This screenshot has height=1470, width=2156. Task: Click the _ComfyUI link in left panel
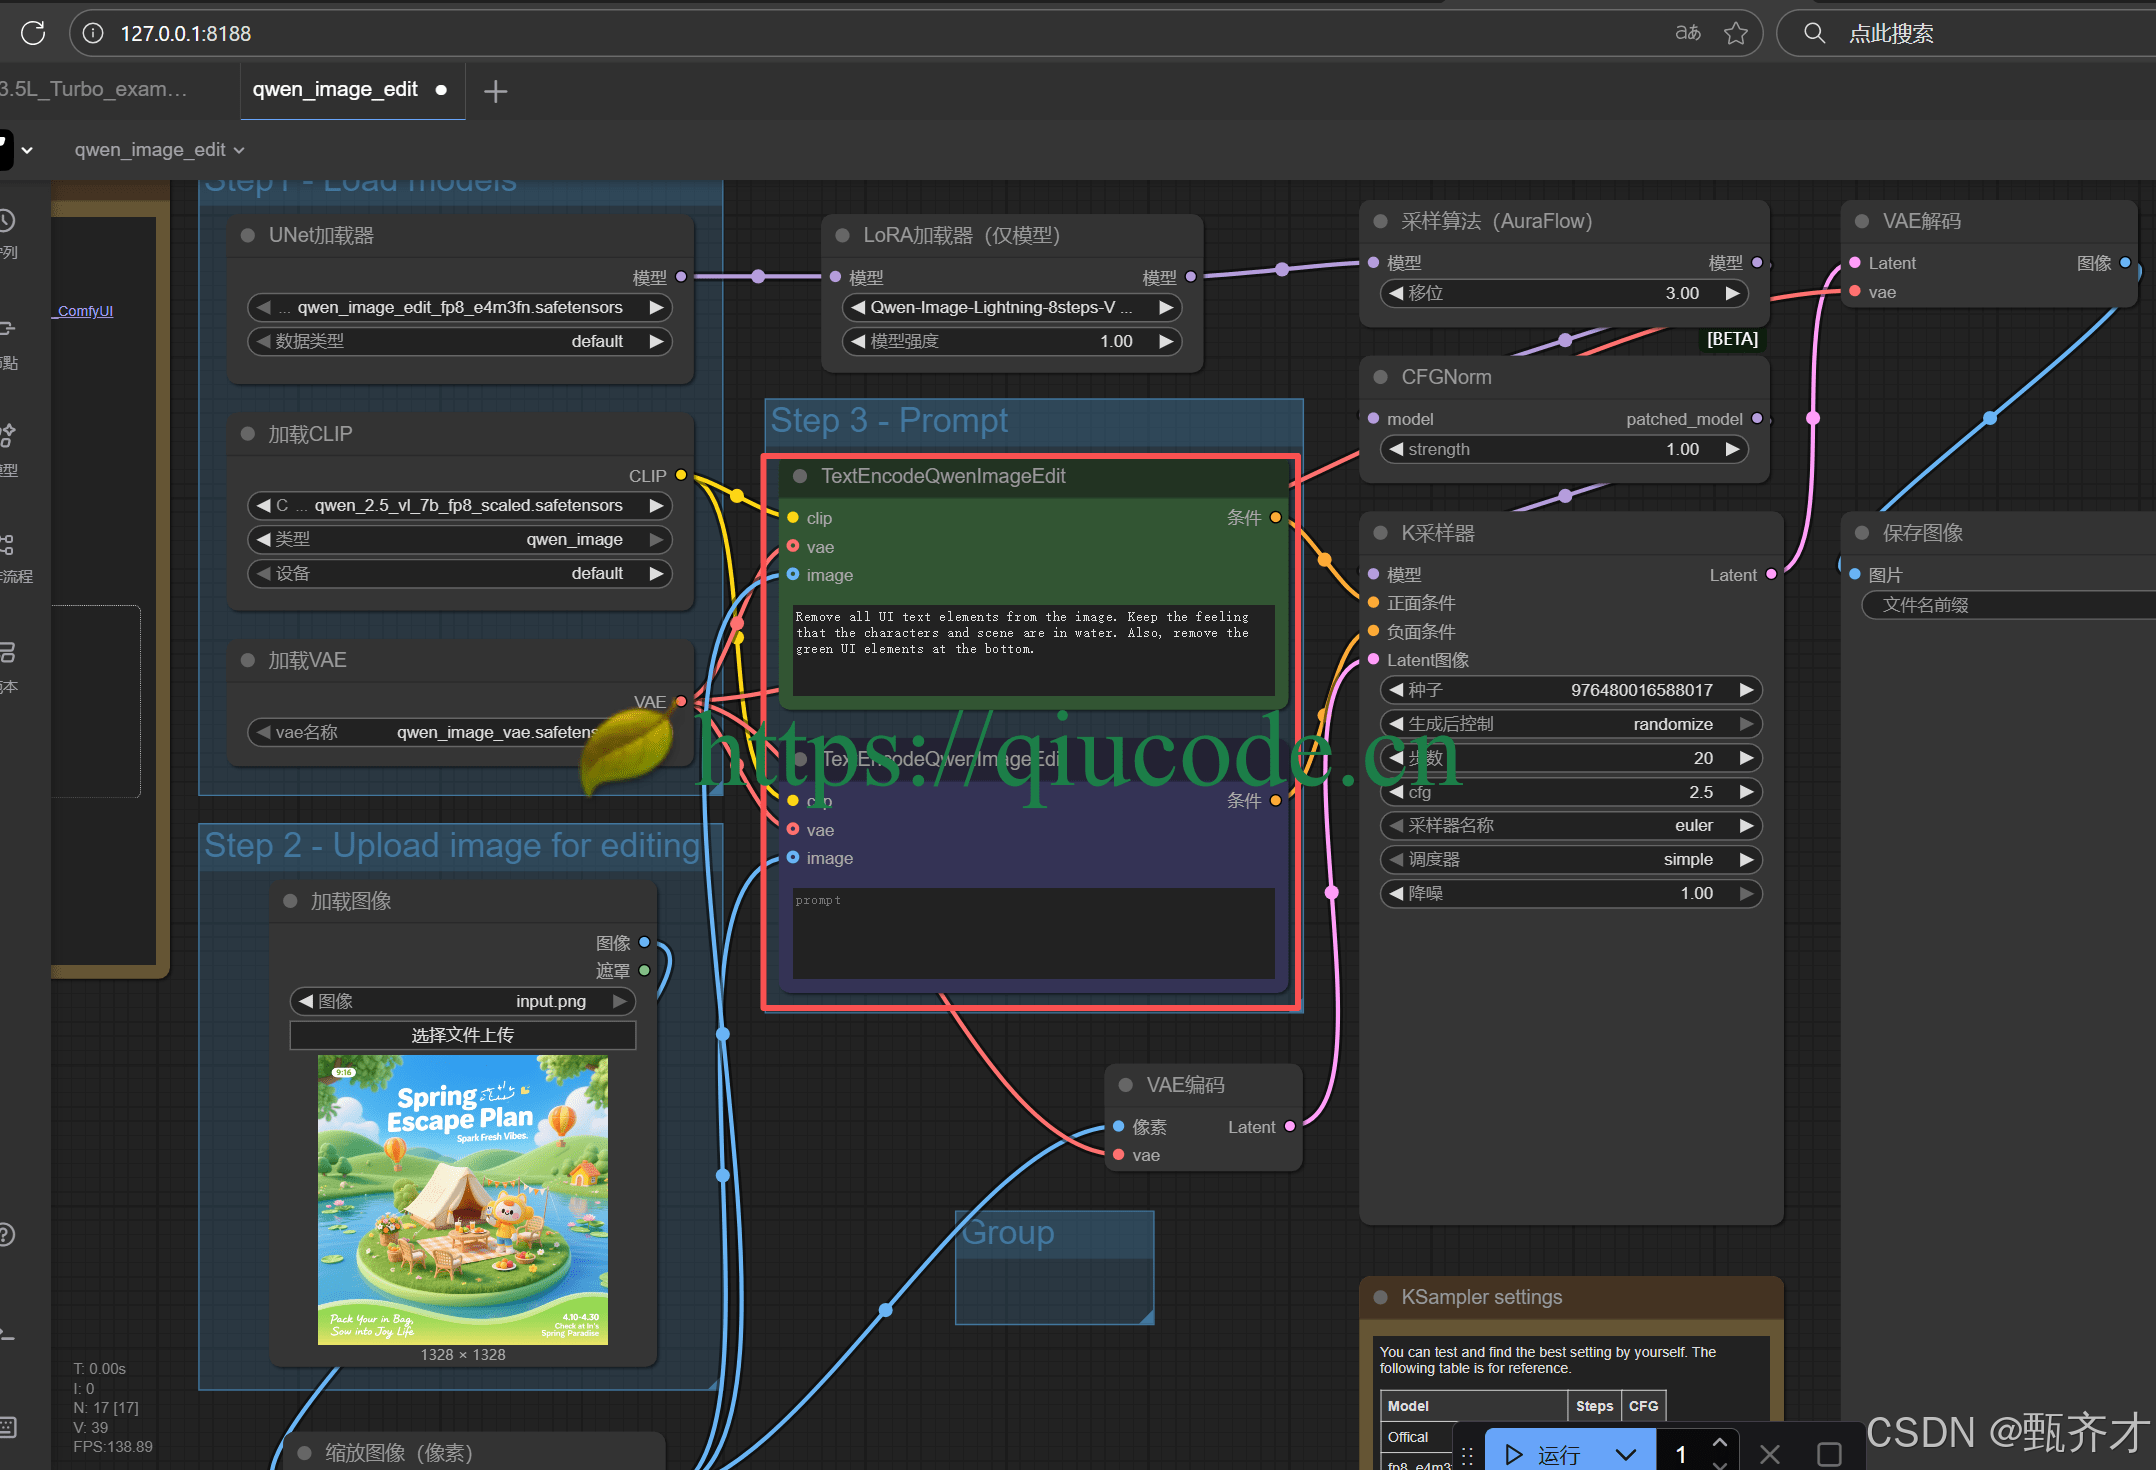(x=83, y=311)
